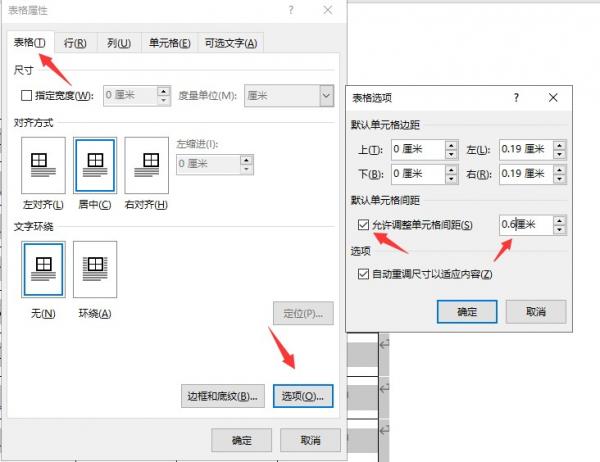Decrease preferred width value

point(163,100)
